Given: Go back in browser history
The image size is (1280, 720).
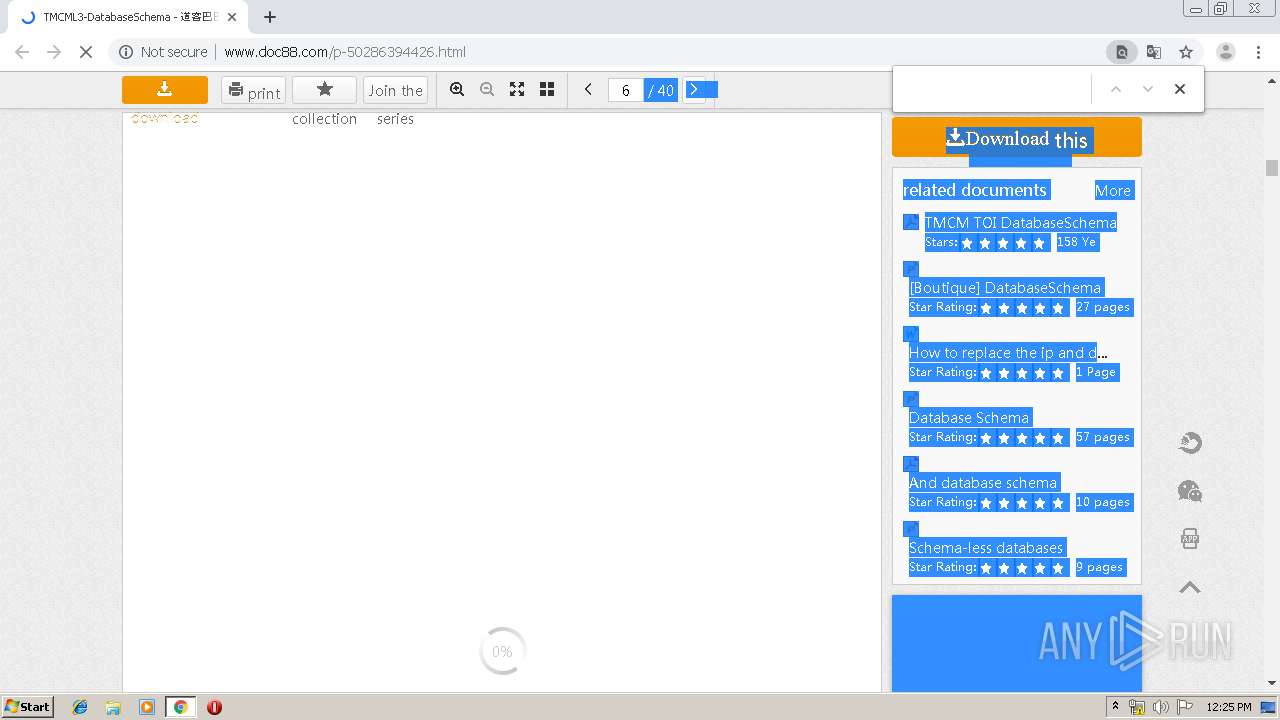Looking at the screenshot, I should tap(22, 52).
